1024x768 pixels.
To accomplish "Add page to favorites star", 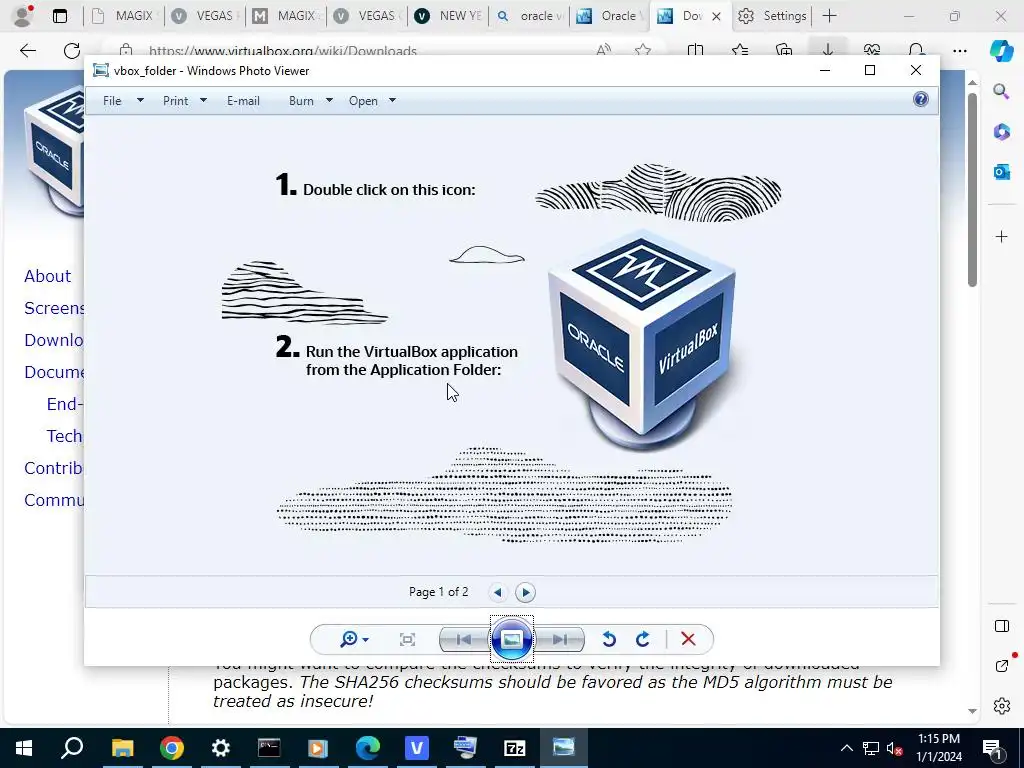I will click(x=643, y=50).
